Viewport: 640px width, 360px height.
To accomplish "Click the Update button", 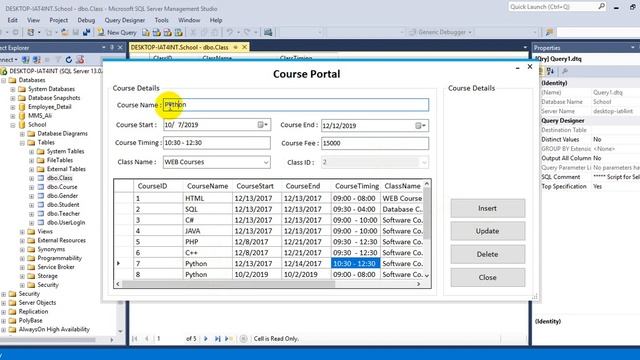I will click(488, 231).
